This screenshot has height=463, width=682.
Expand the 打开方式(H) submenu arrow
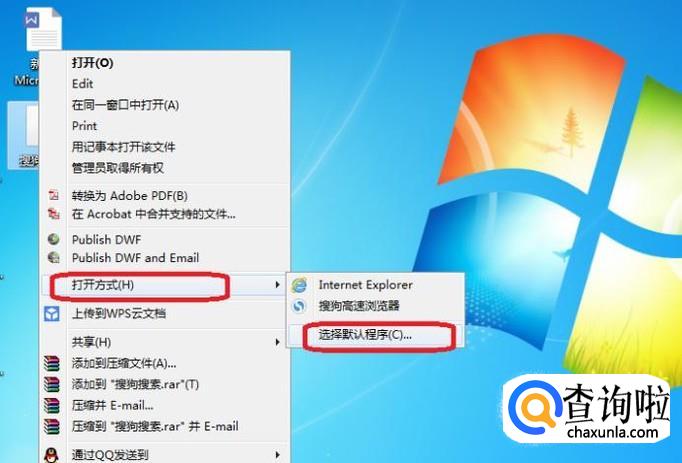click(x=277, y=285)
